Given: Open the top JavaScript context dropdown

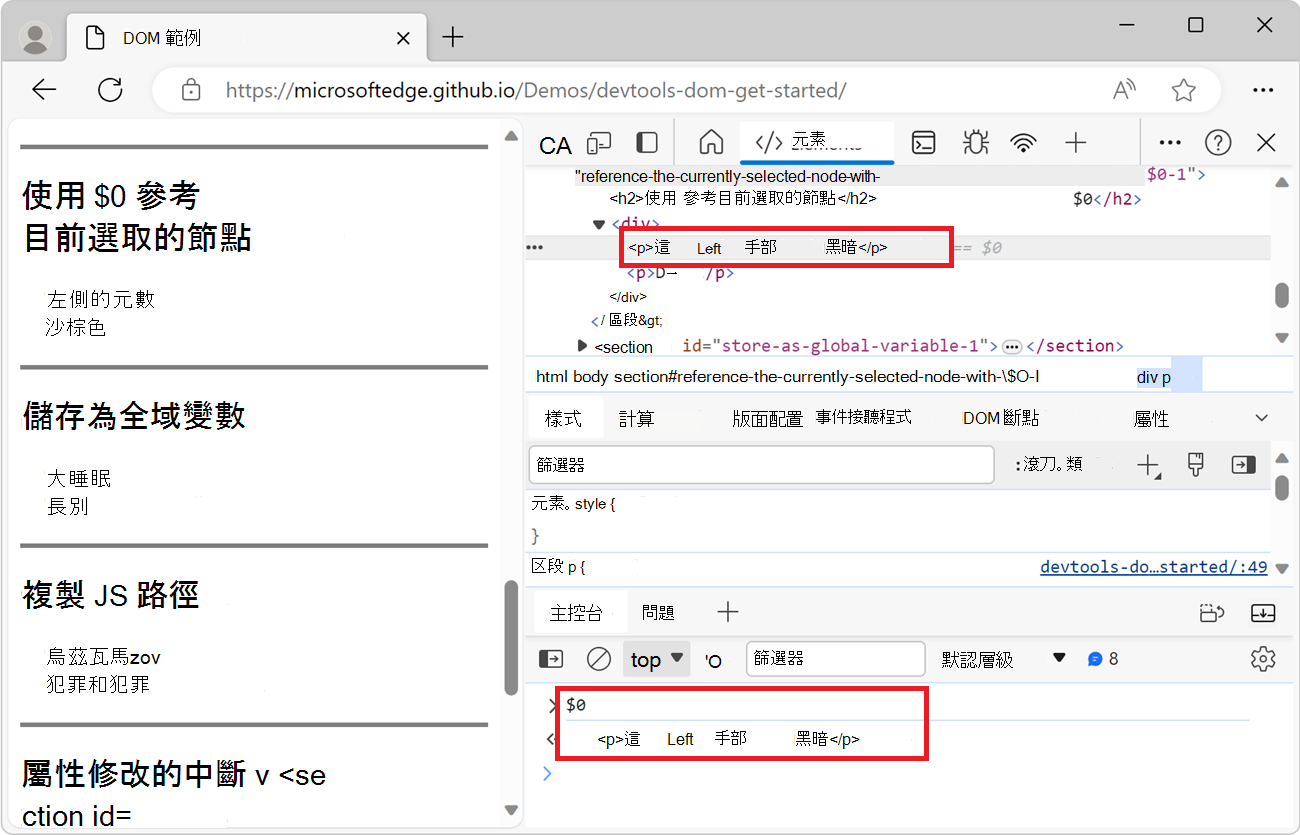Looking at the screenshot, I should point(657,660).
